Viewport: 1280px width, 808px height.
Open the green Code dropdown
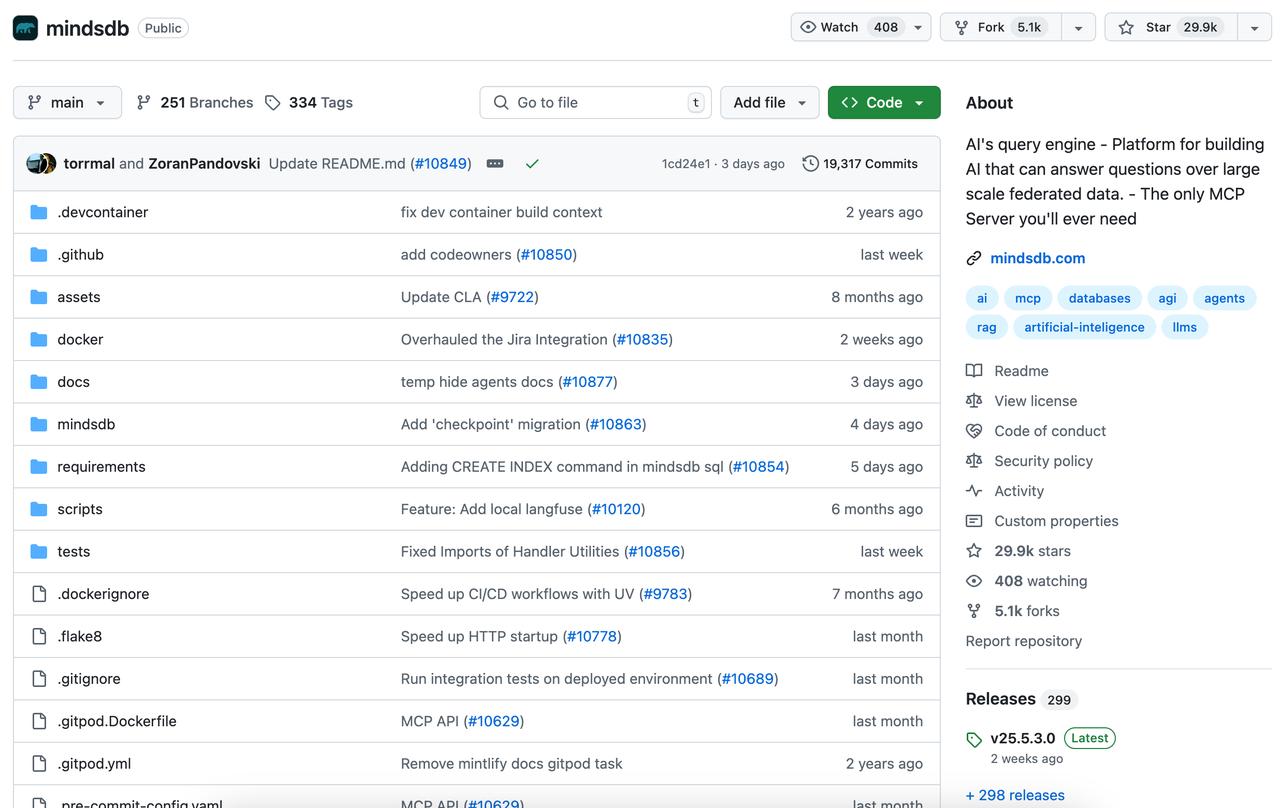884,102
